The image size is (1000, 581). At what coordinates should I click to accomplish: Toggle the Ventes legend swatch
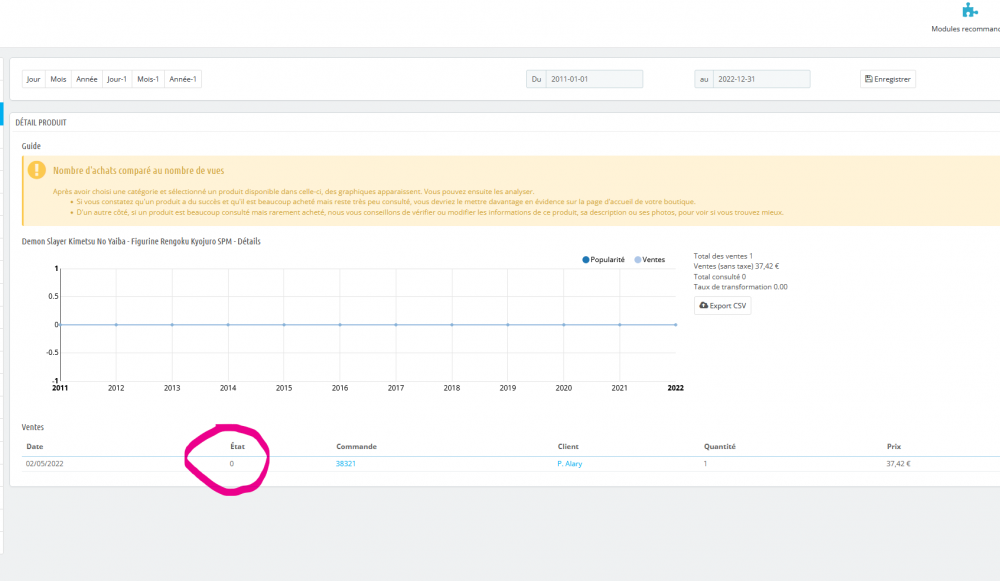tap(638, 260)
